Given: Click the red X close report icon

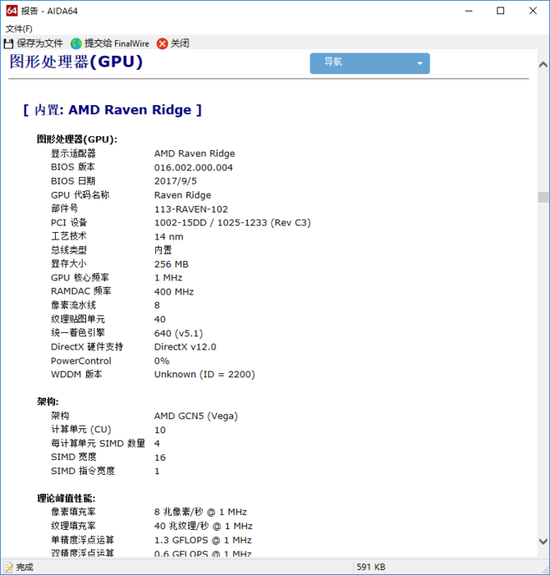Looking at the screenshot, I should pyautogui.click(x=162, y=44).
